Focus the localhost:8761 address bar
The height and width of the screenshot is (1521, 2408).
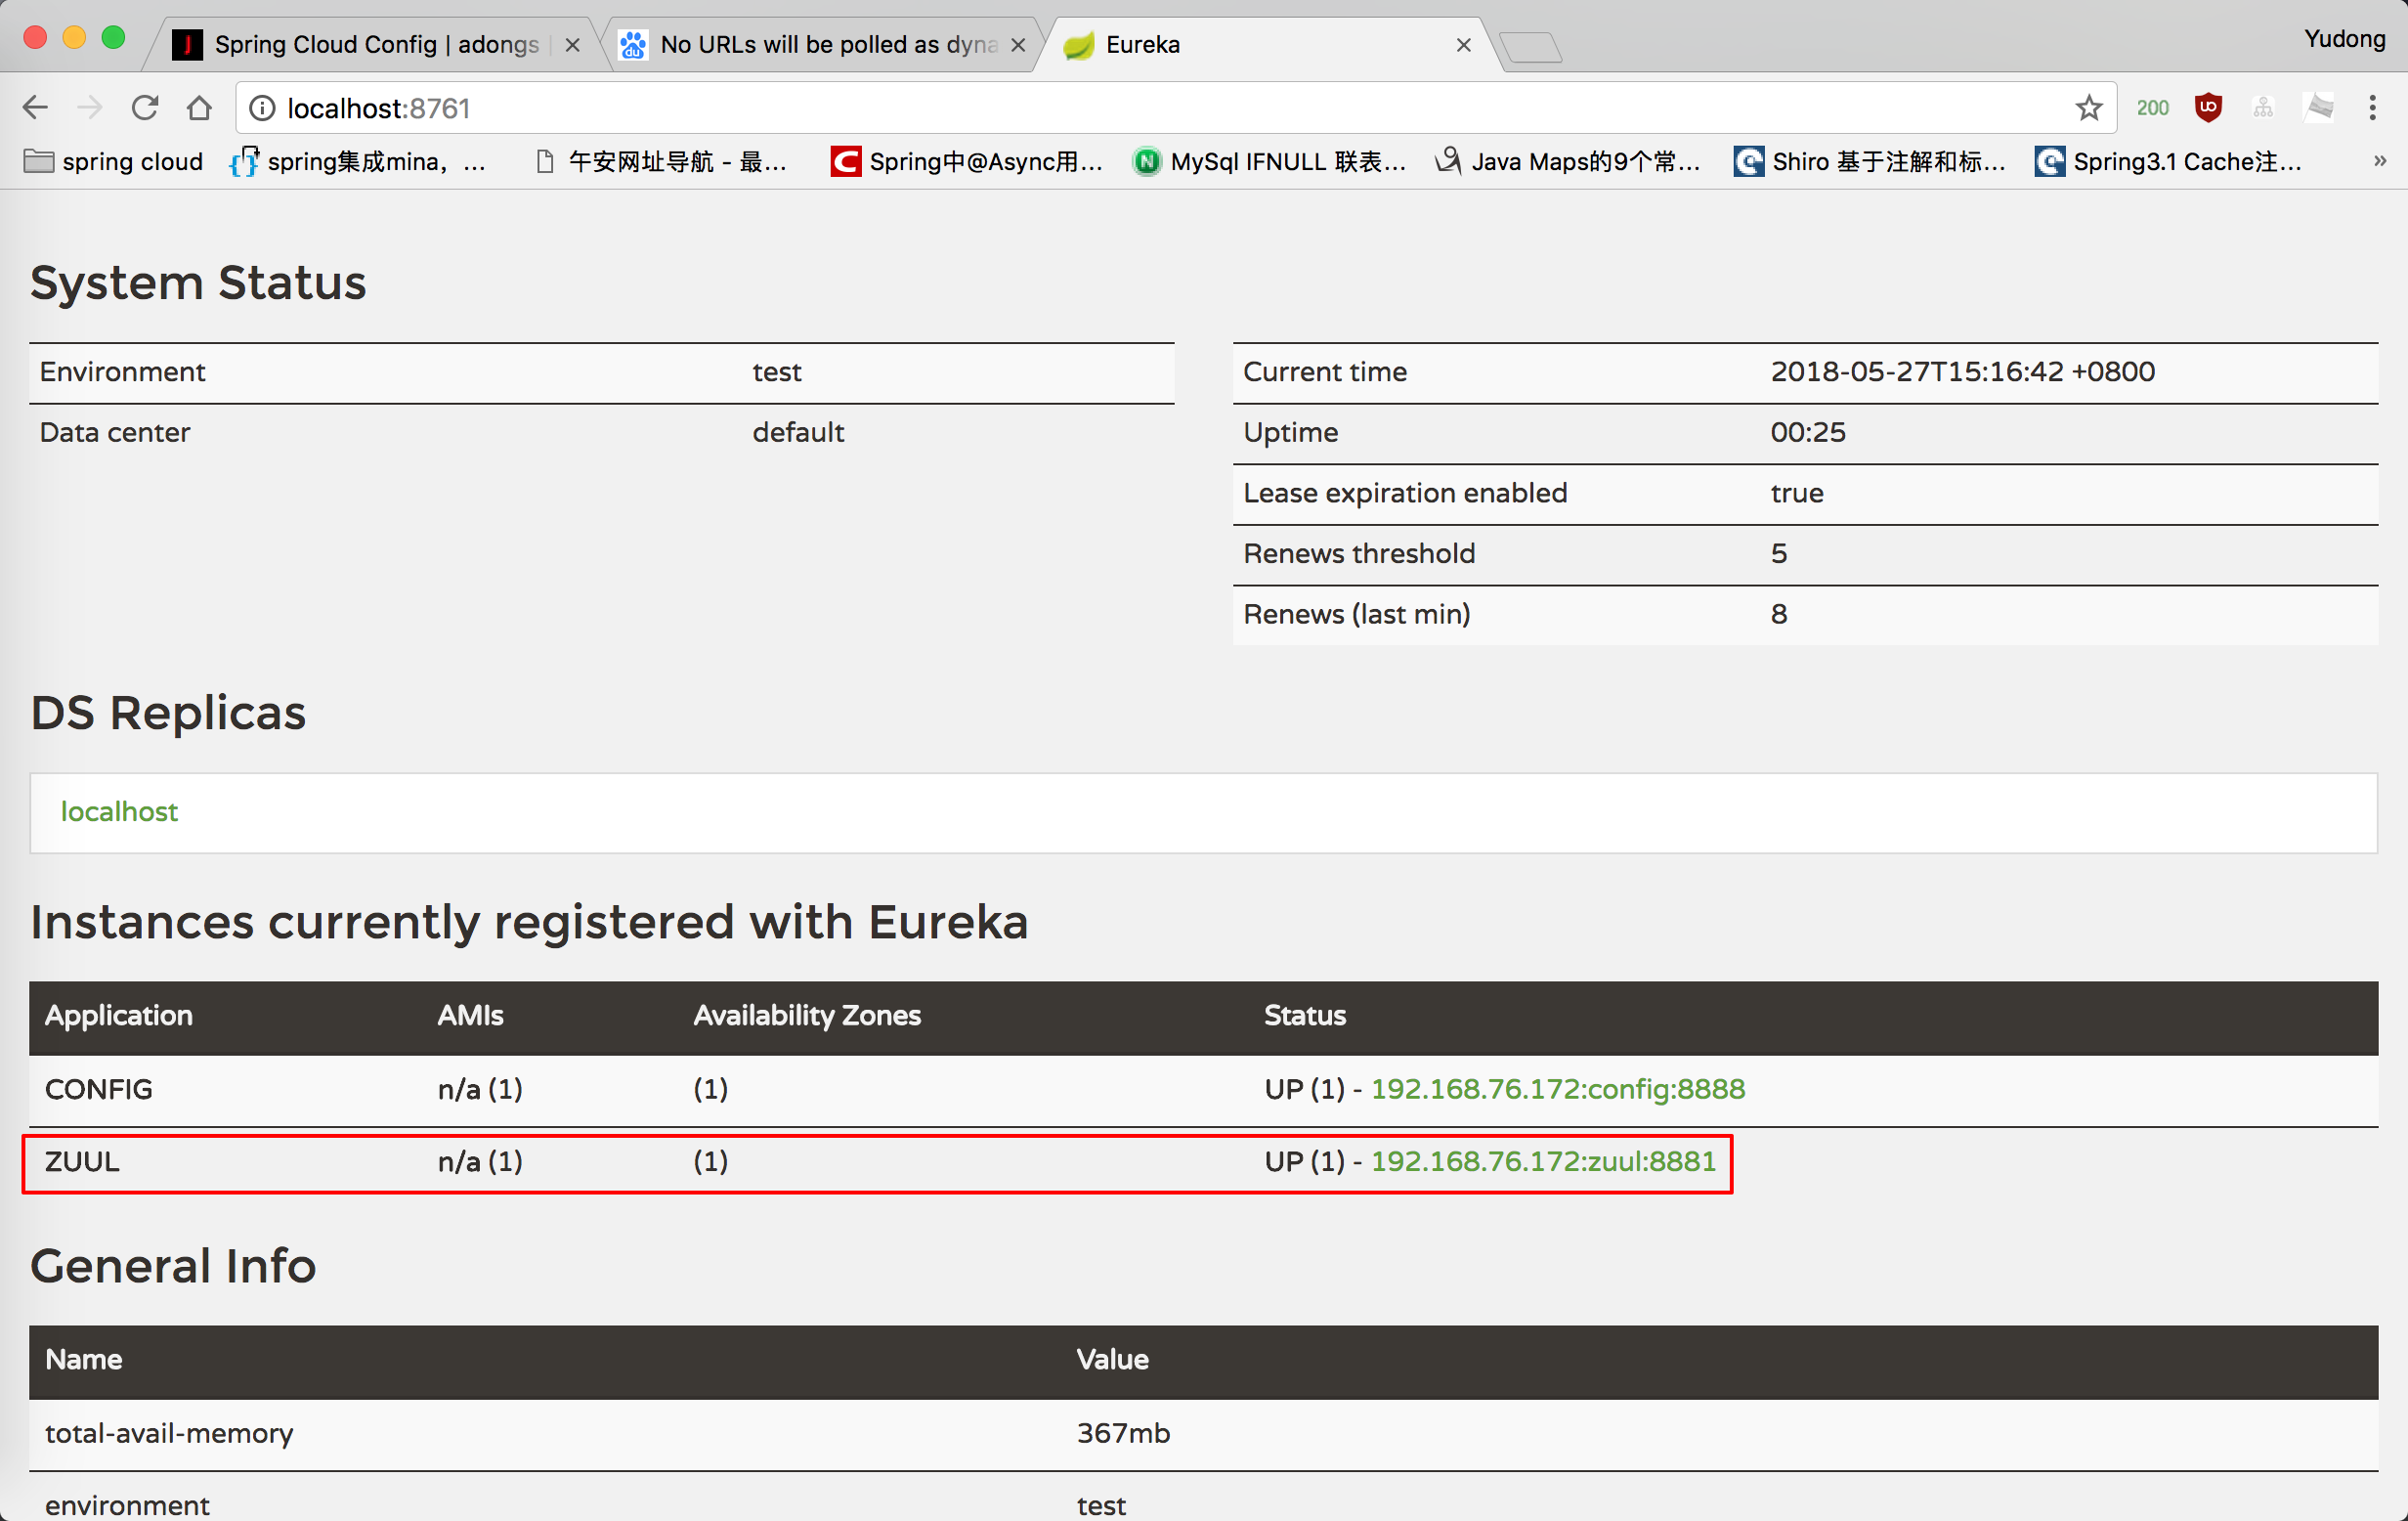1100,108
